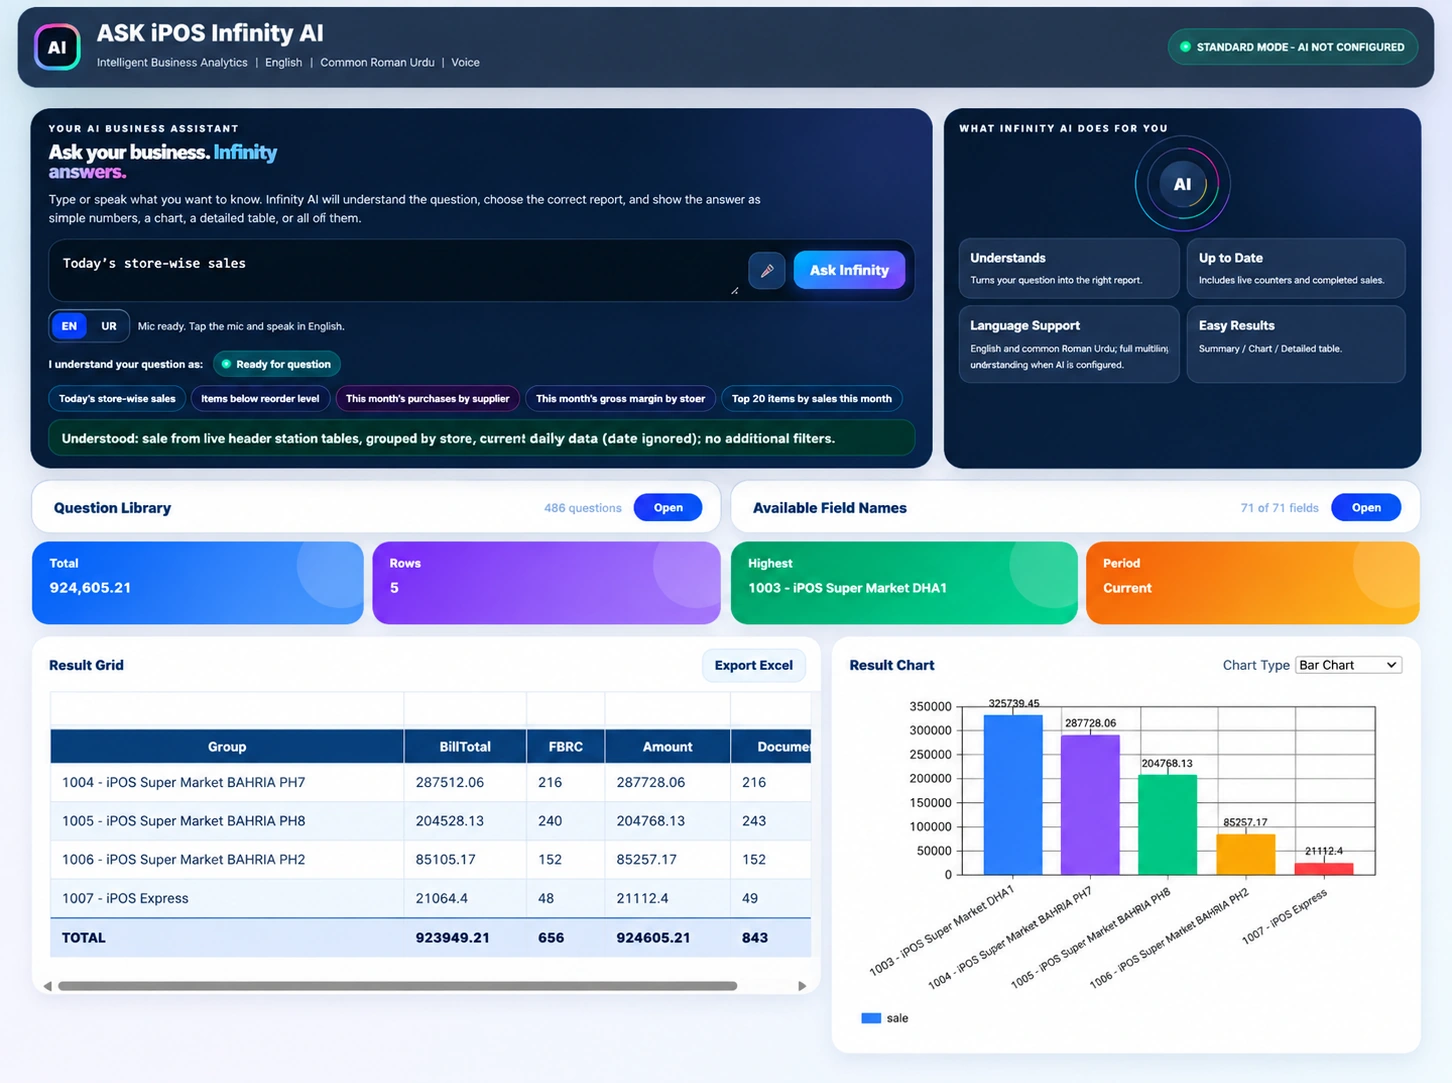Image resolution: width=1452 pixels, height=1083 pixels.
Task: Switch the mic language to EN
Action: pos(69,326)
